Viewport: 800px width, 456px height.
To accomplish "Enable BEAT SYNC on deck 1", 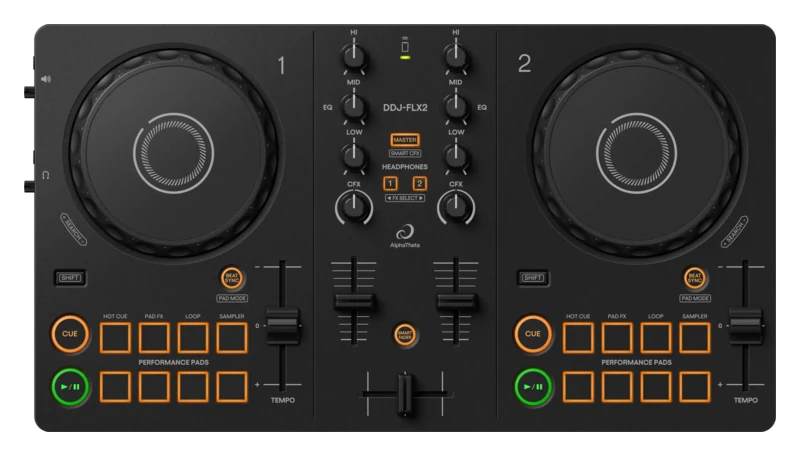I will pyautogui.click(x=232, y=278).
